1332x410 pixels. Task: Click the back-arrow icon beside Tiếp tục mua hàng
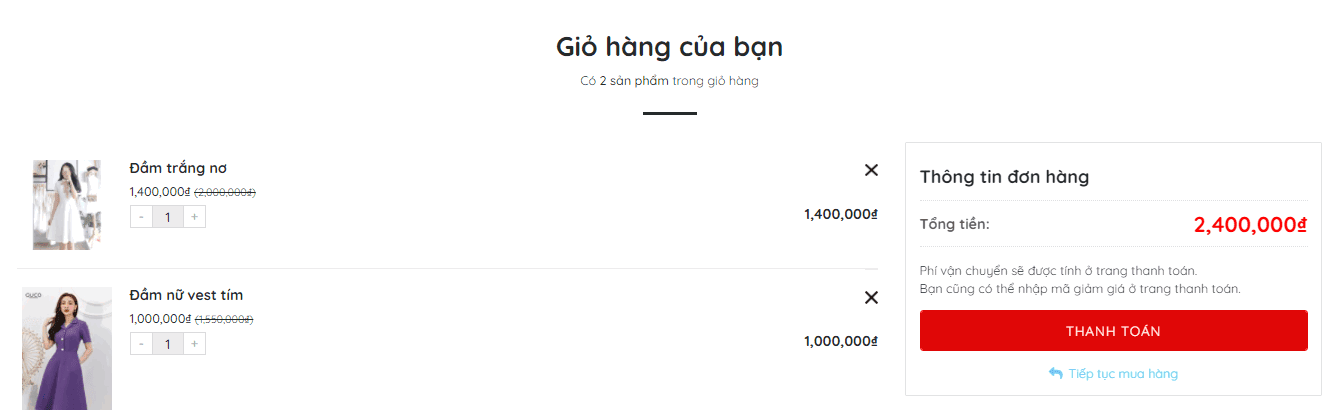pyautogui.click(x=1055, y=373)
